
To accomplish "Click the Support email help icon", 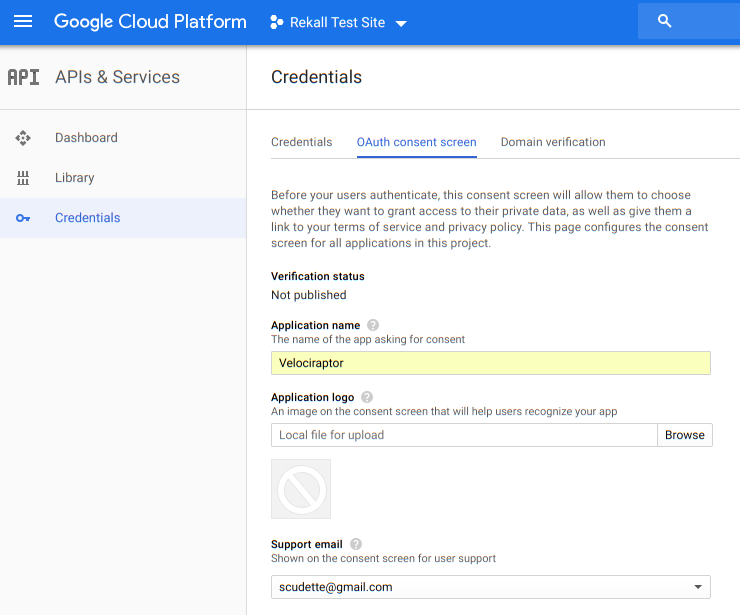I will pyautogui.click(x=356, y=544).
